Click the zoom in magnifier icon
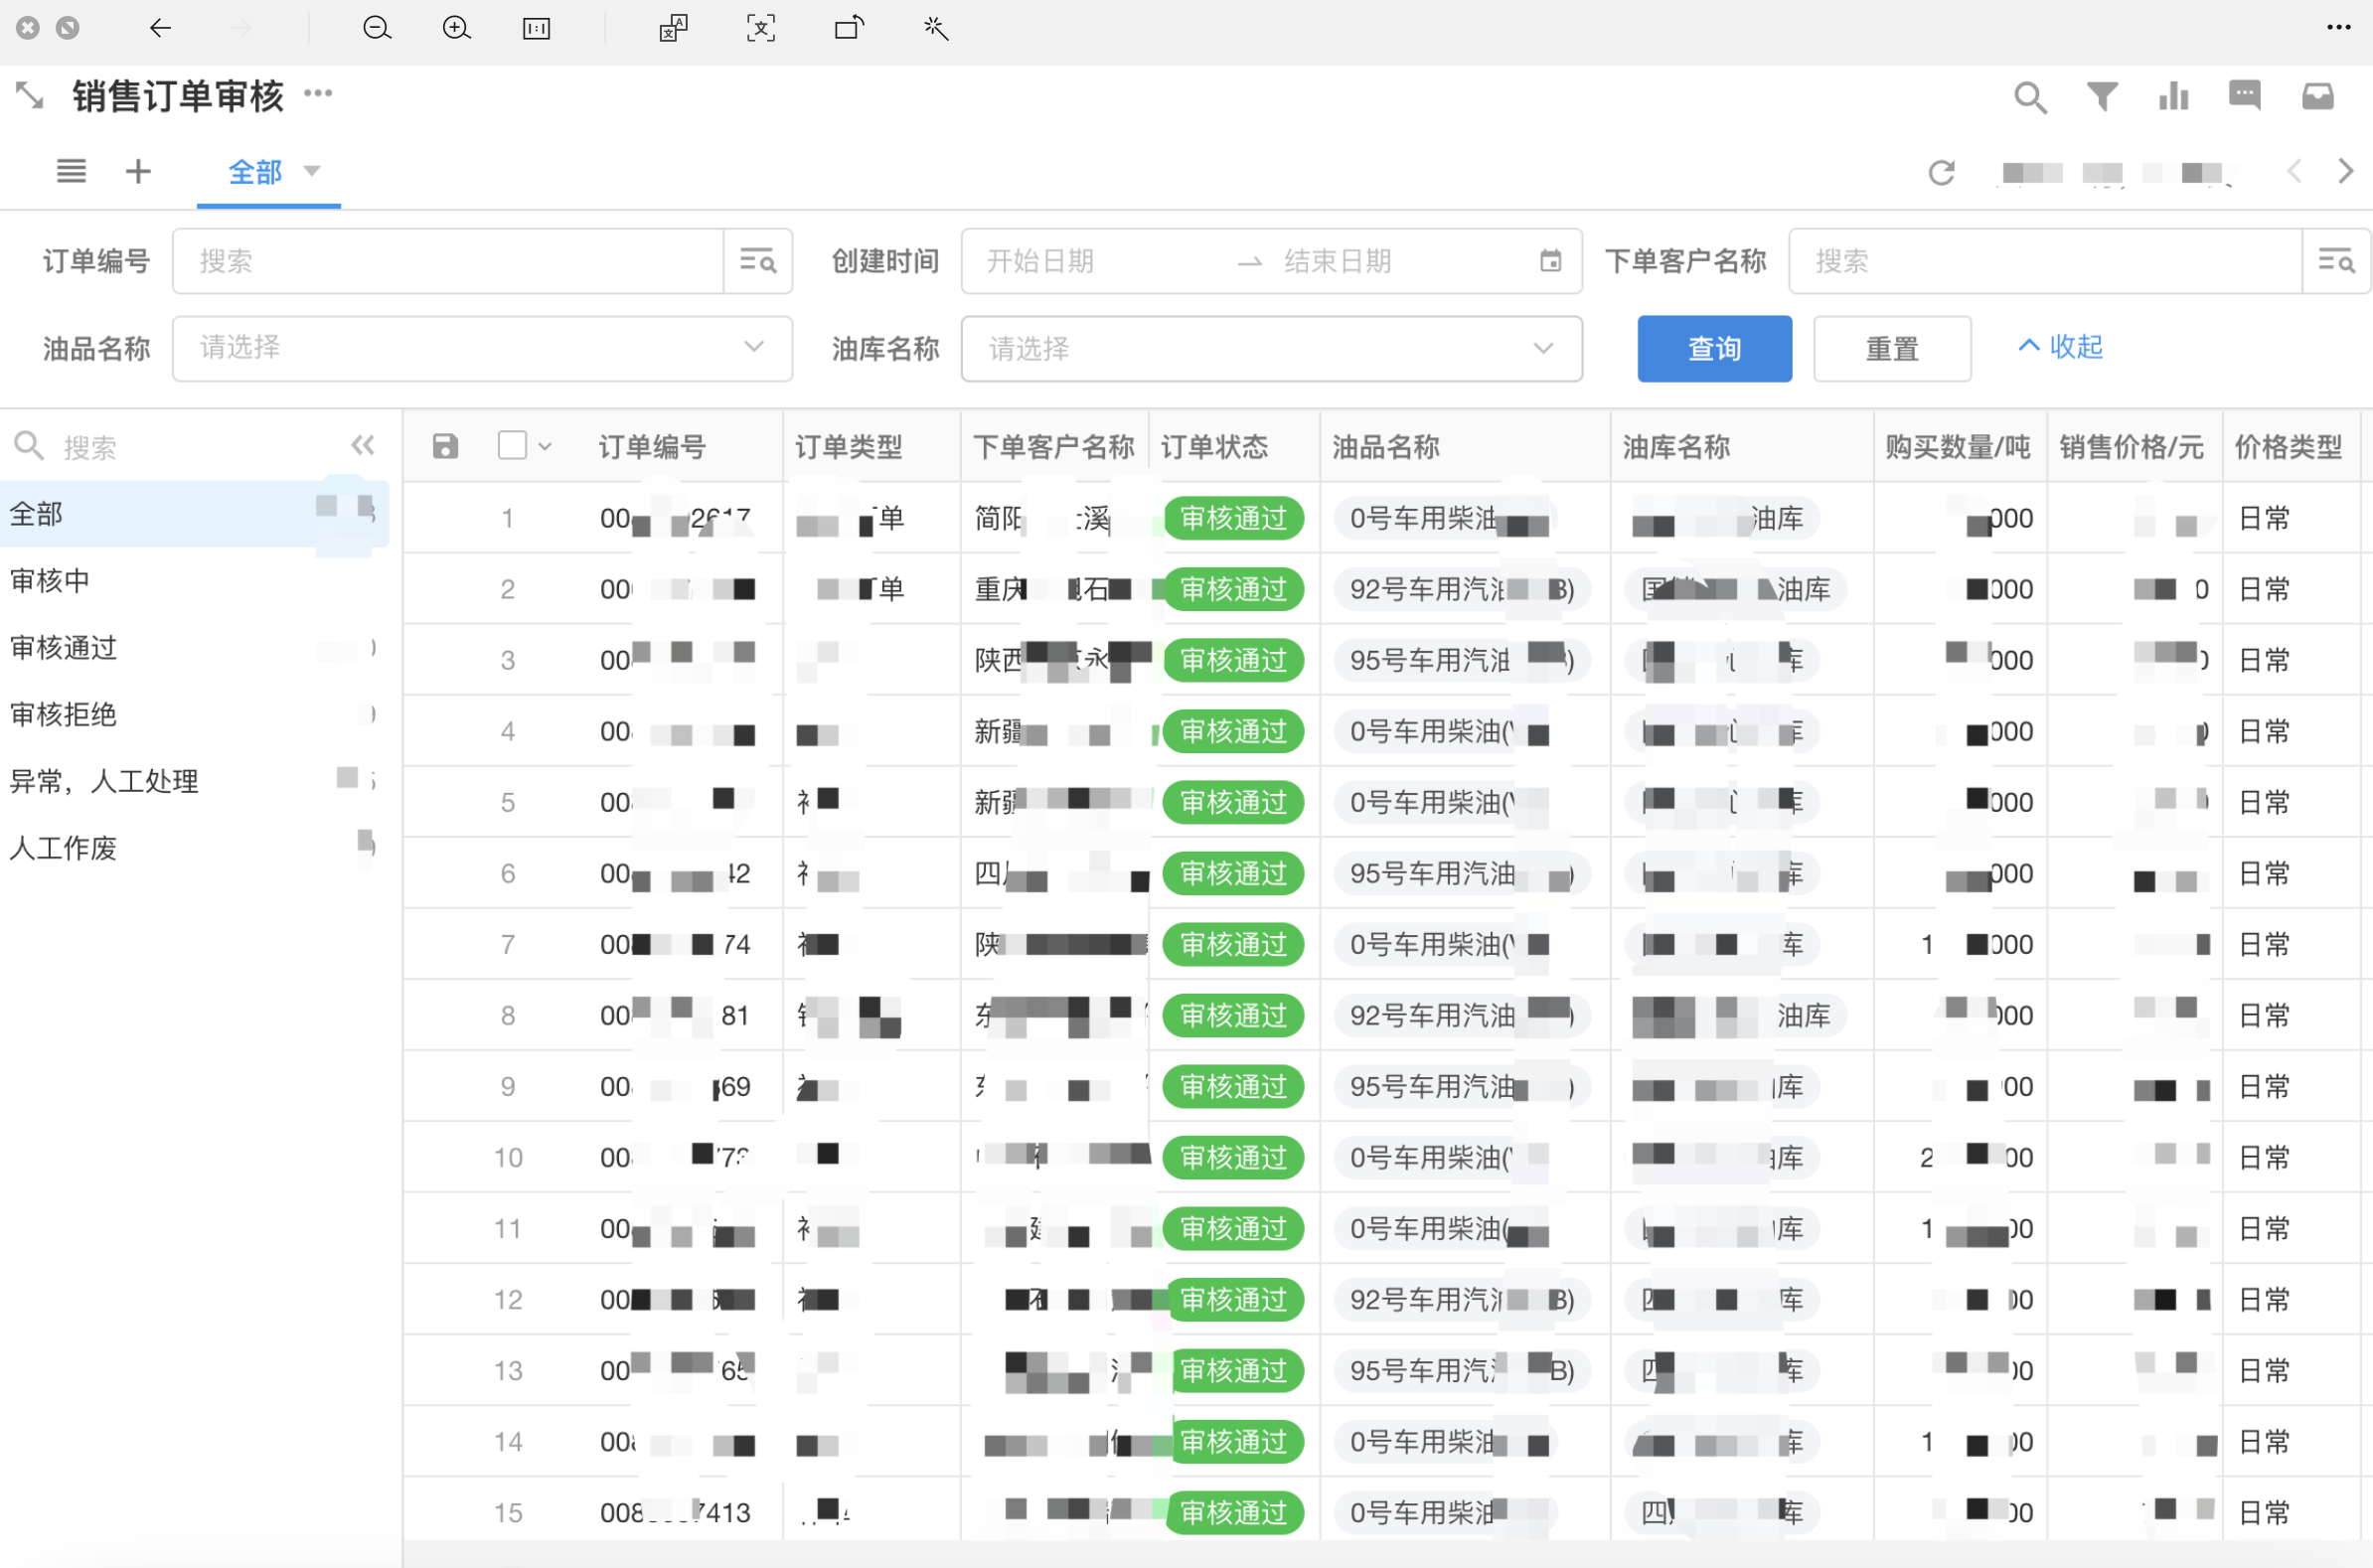The image size is (2373, 1568). 456,28
